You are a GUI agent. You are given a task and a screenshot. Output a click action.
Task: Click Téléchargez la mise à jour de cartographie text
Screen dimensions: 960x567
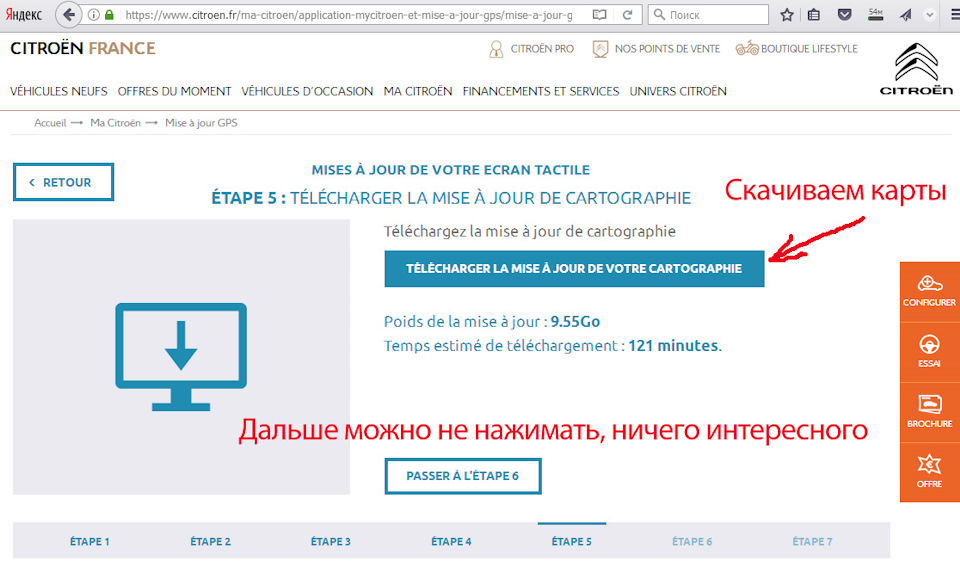(530, 231)
